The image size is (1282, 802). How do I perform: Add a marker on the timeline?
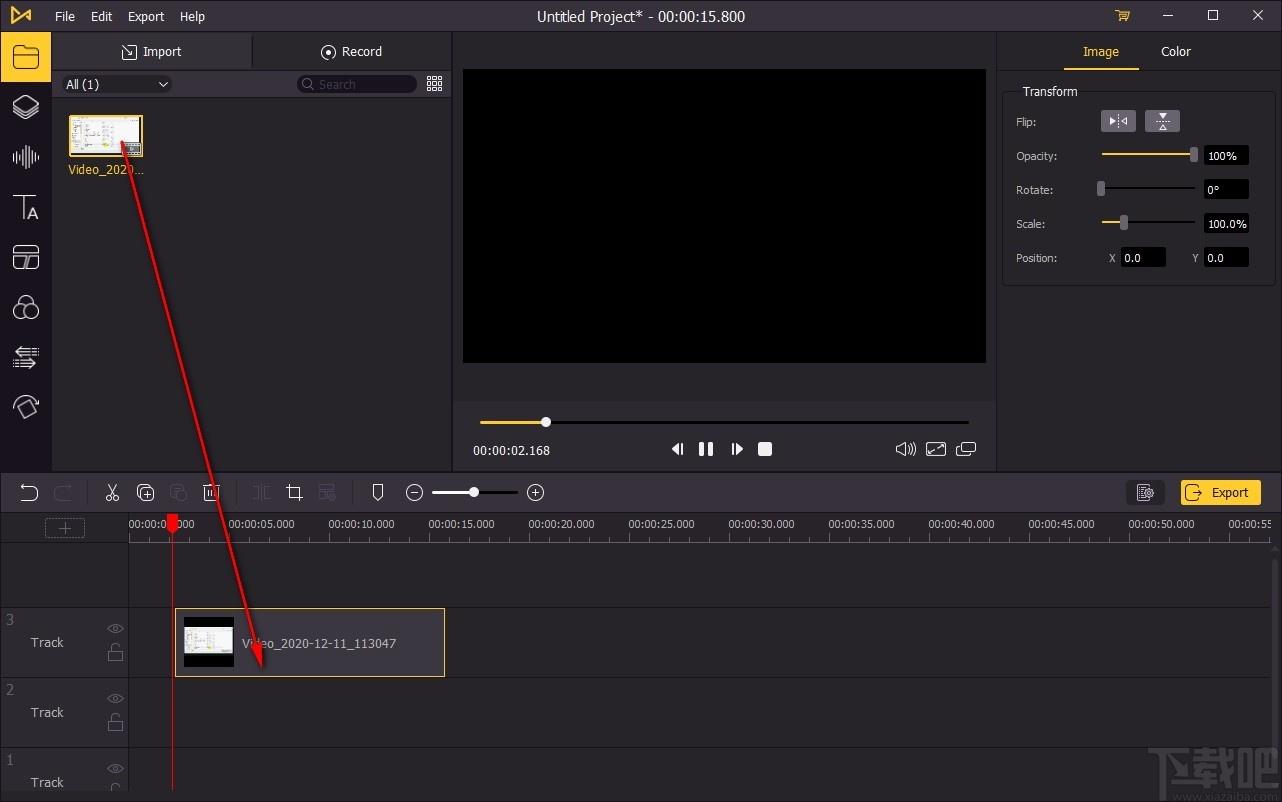[x=378, y=492]
